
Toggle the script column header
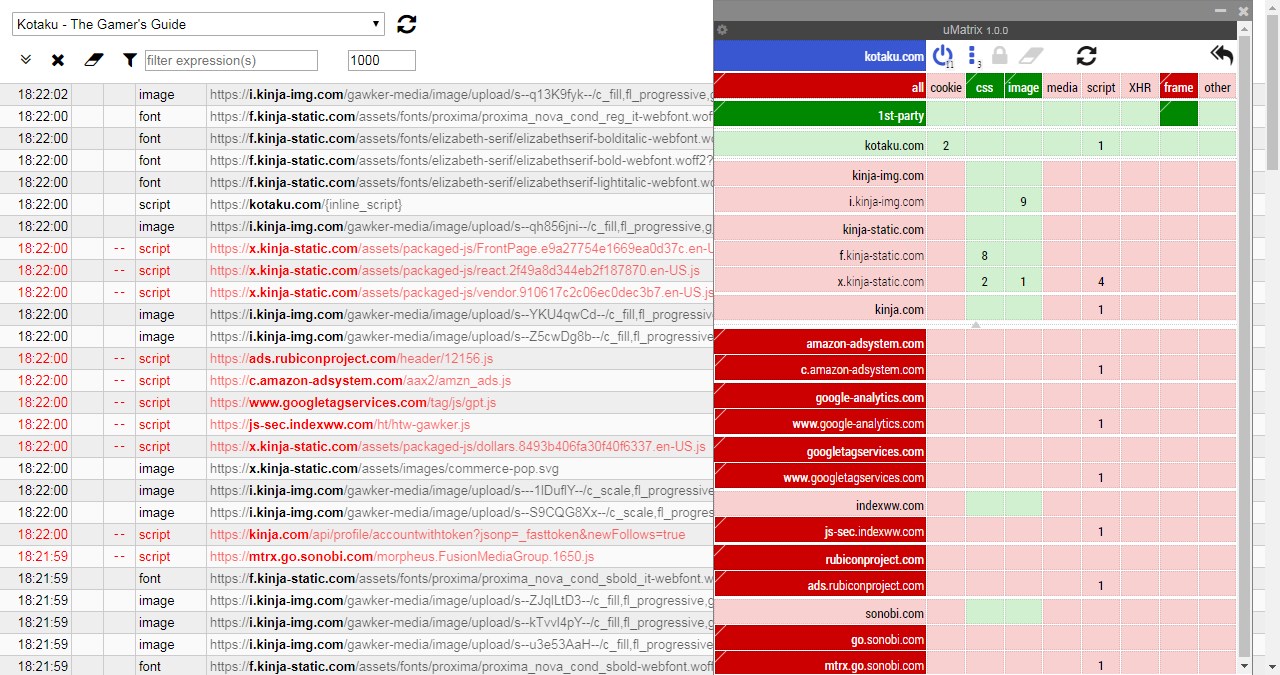1101,87
